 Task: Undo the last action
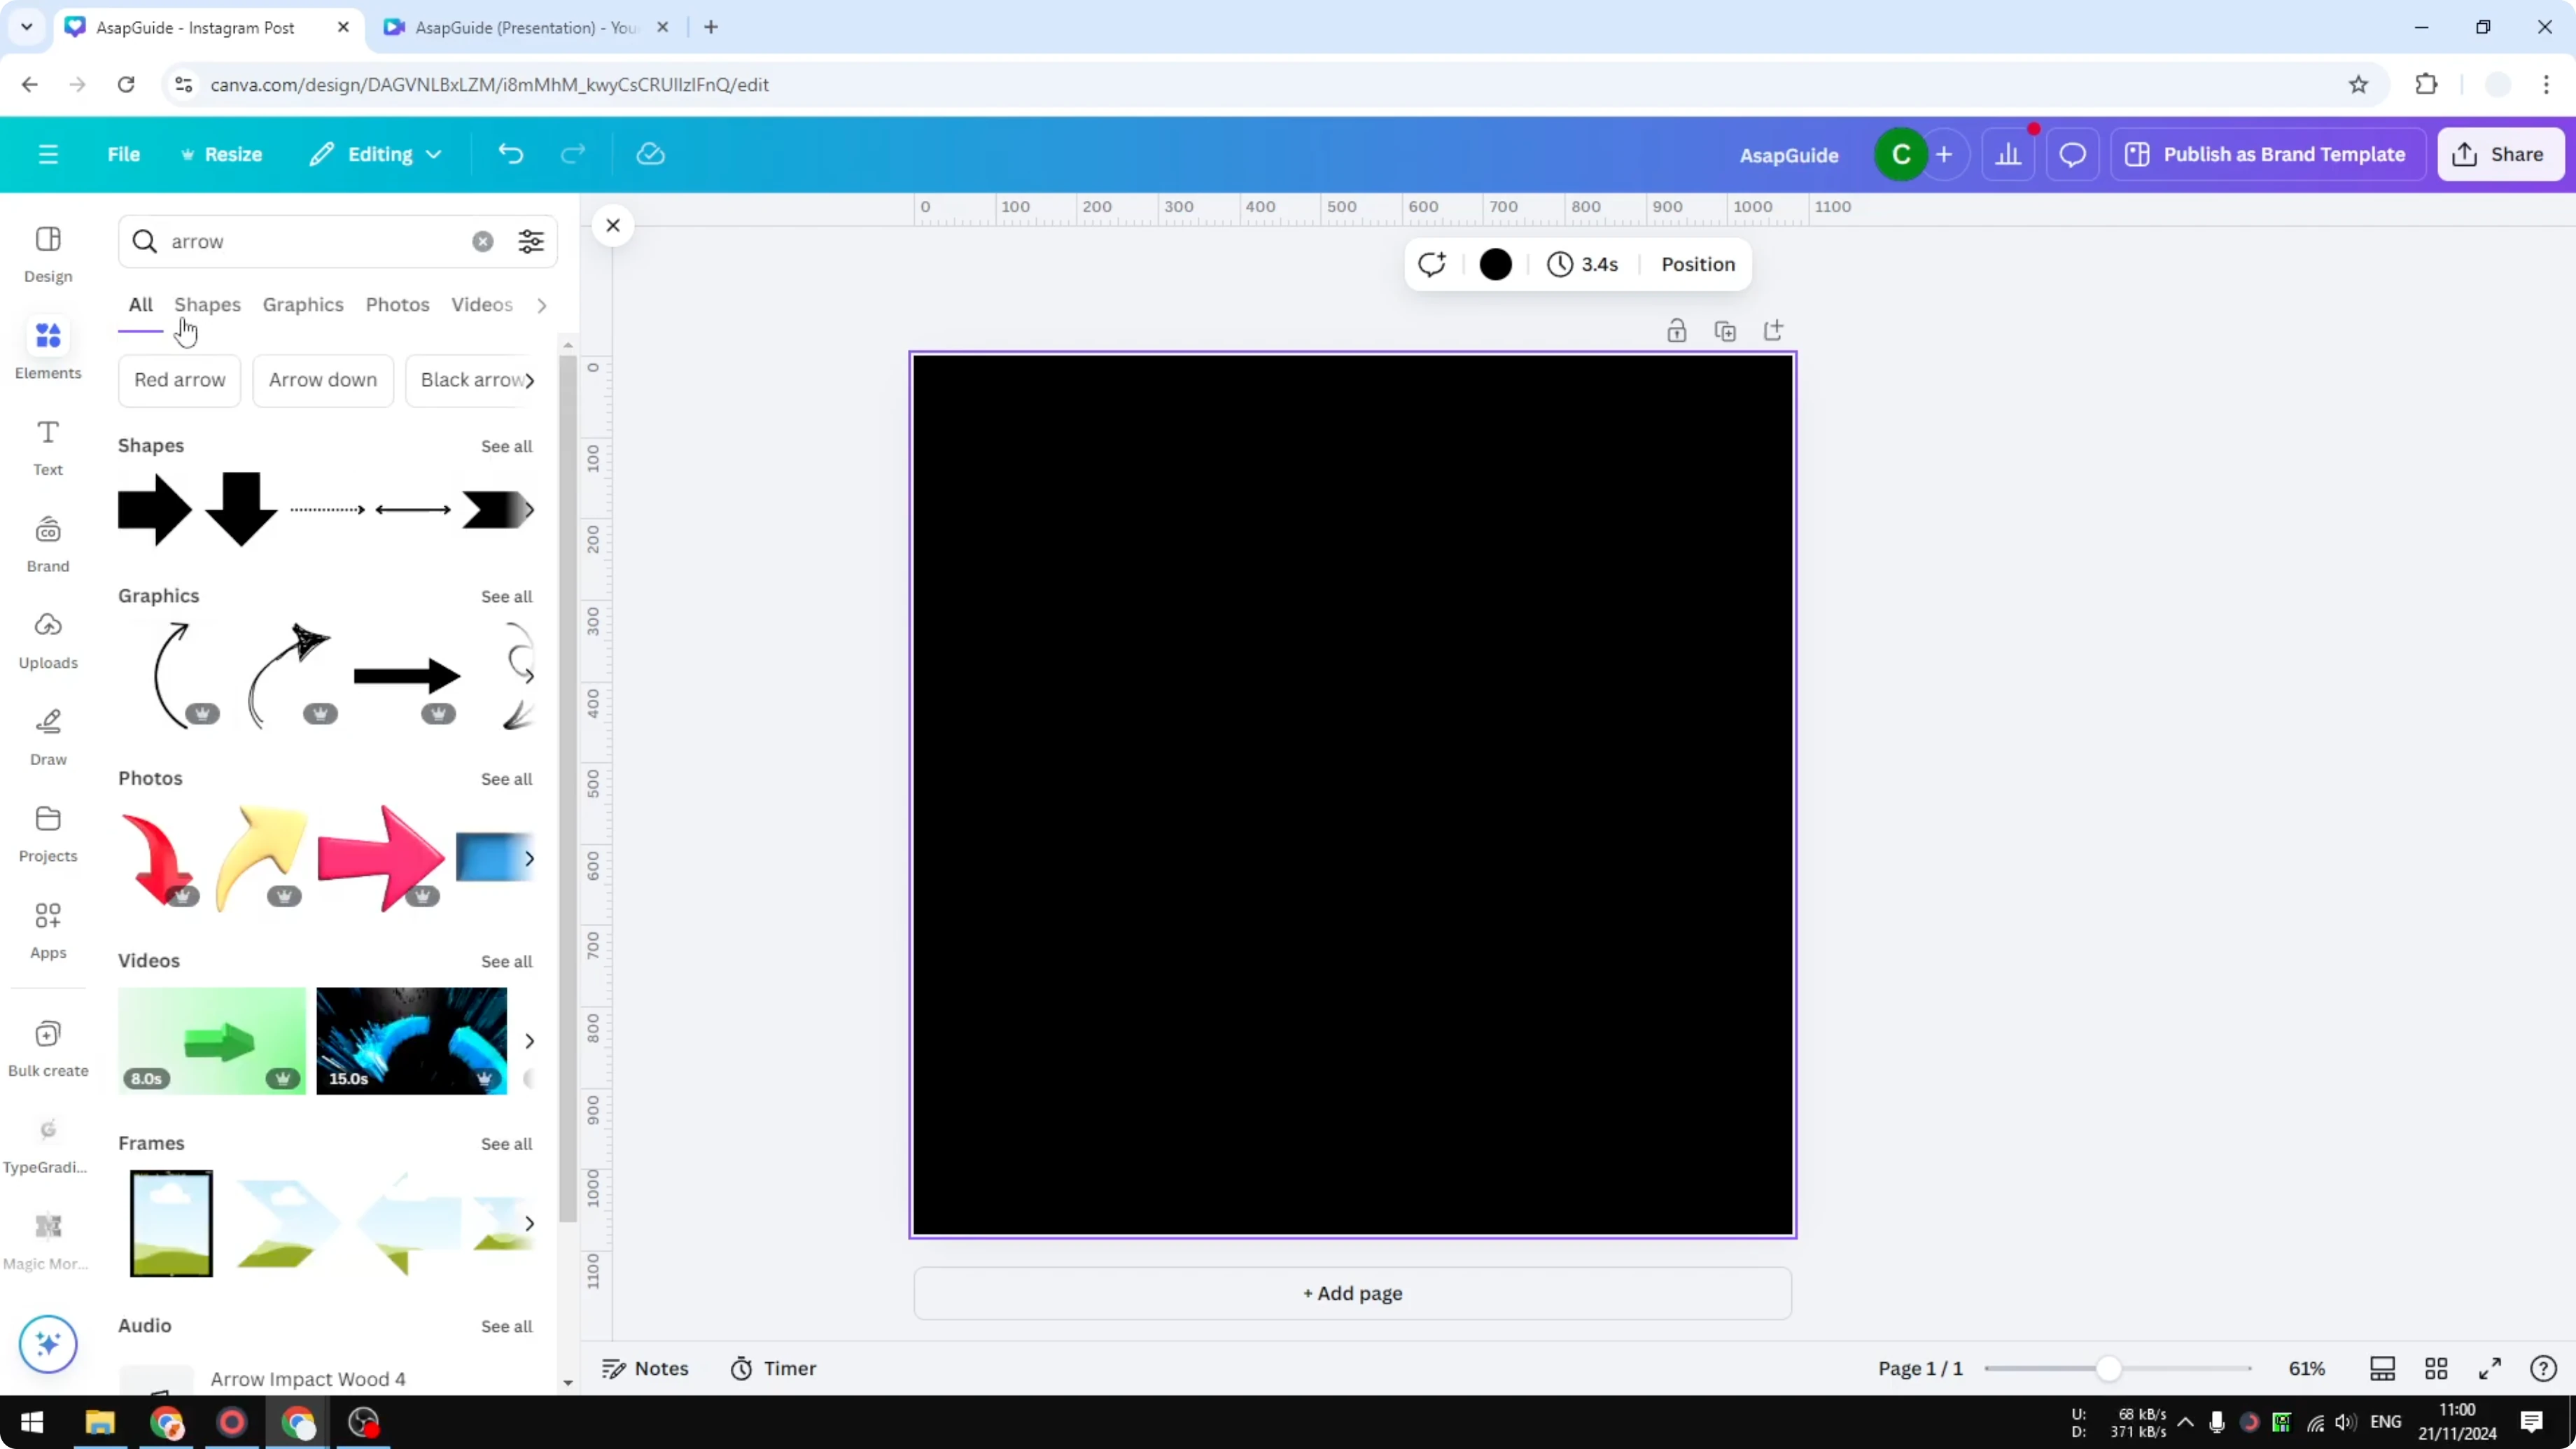point(511,153)
